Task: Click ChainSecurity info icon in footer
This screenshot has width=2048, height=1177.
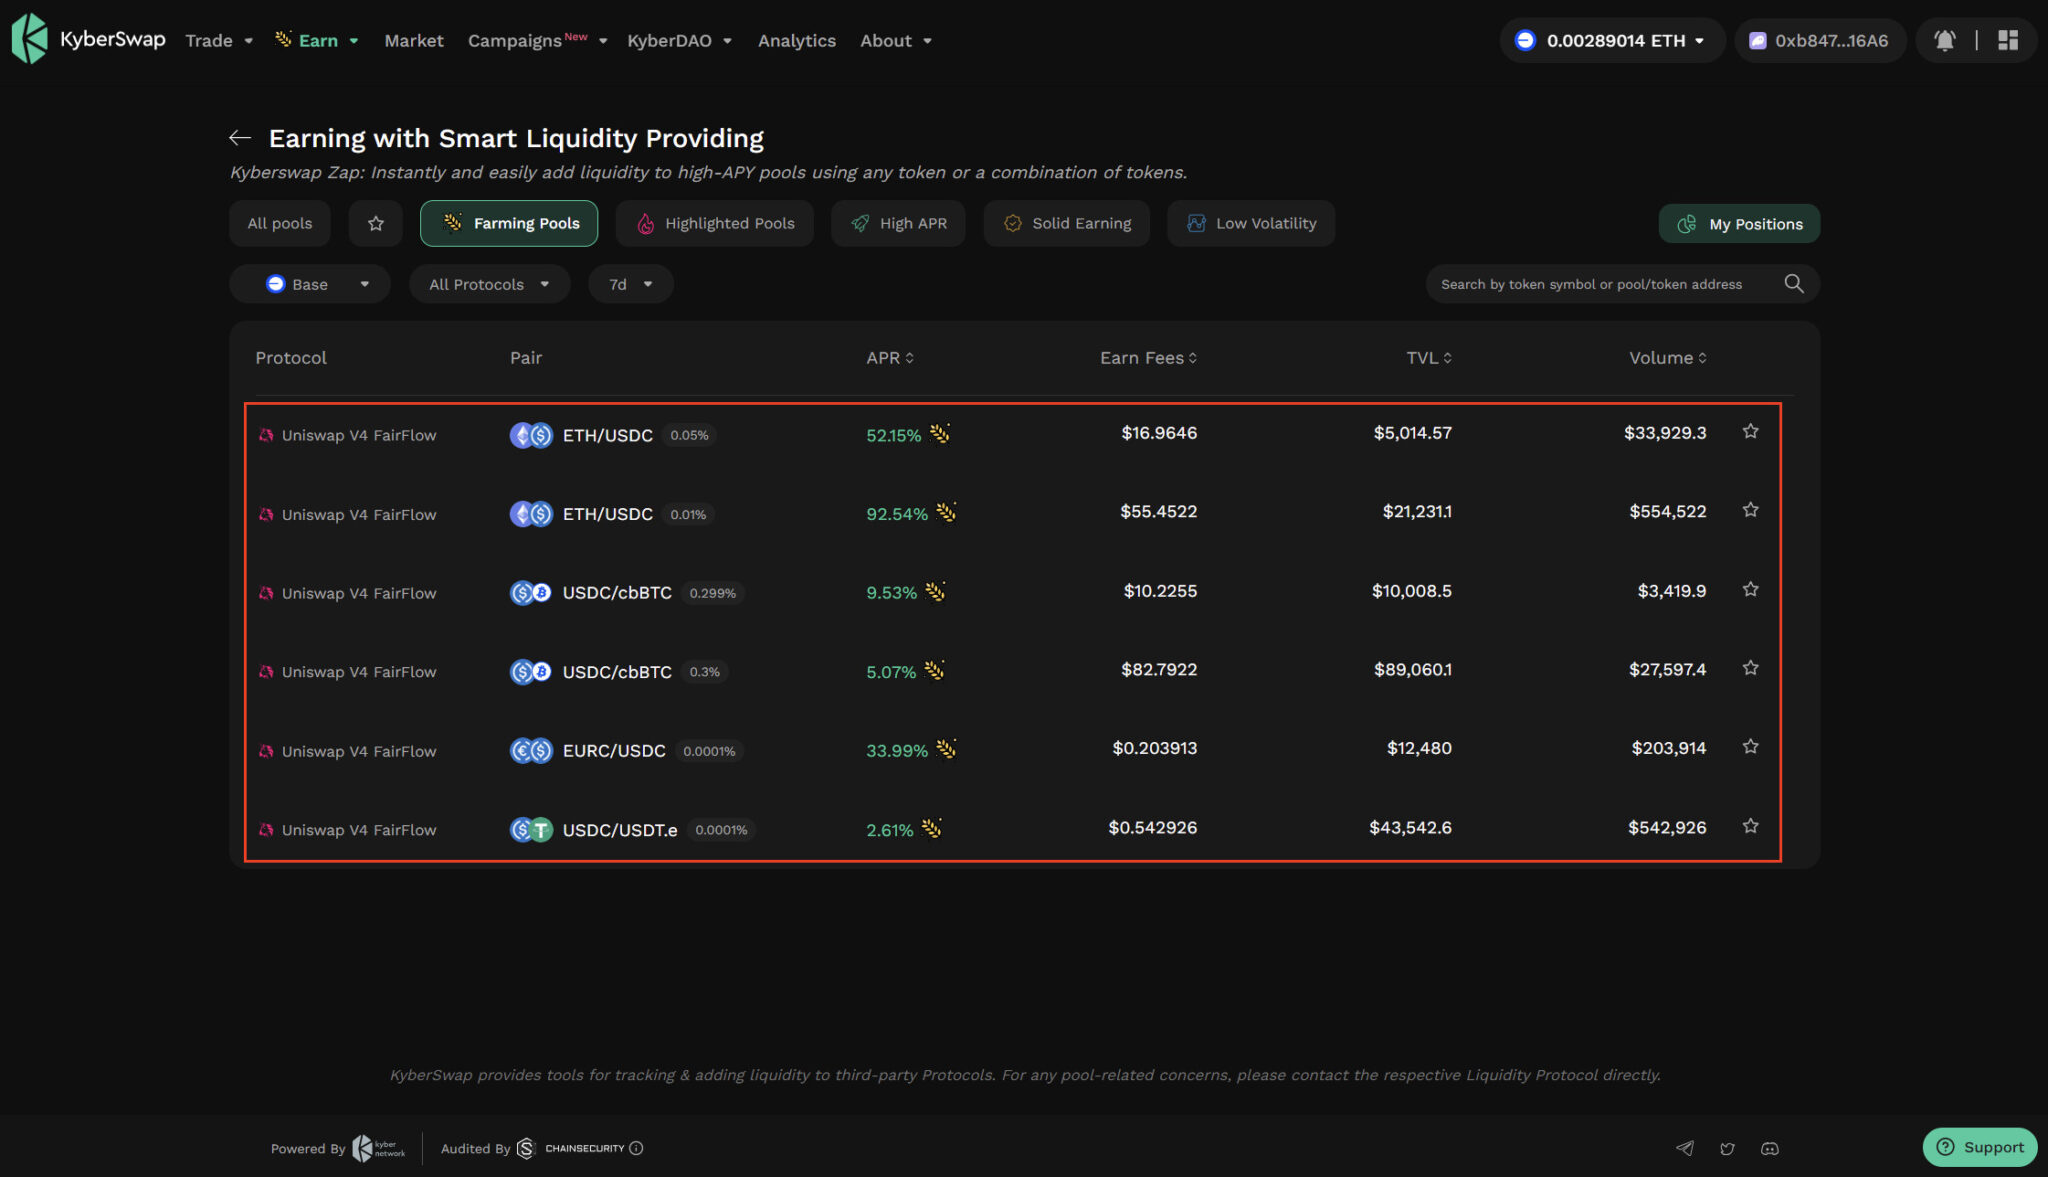Action: [x=636, y=1148]
